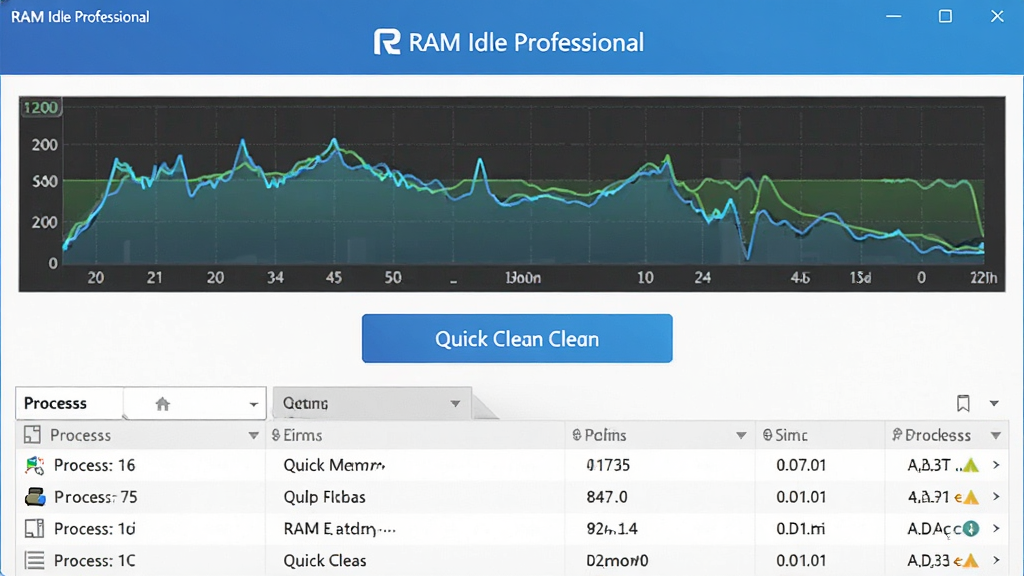1024x576 pixels.
Task: Select the Process: 1C row label
Action: coord(94,560)
